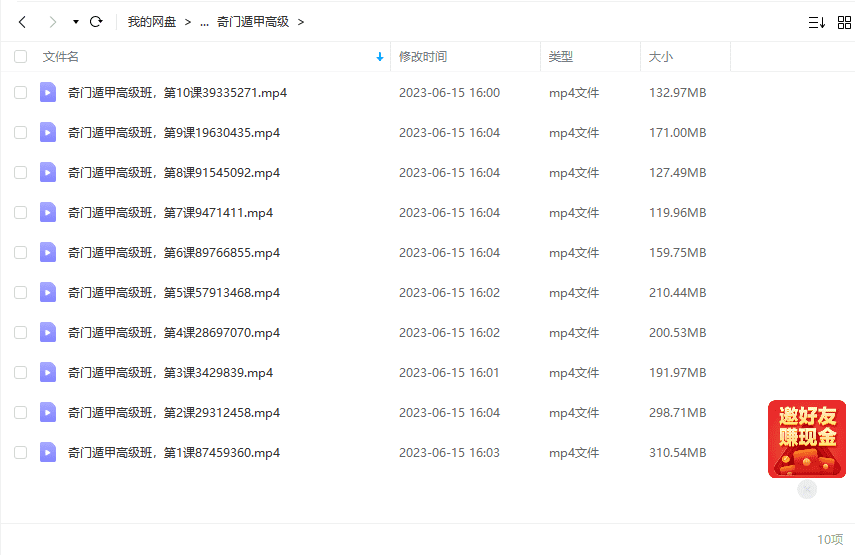This screenshot has width=855, height=555.
Task: Switch to grid view layout icon
Action: pos(844,22)
